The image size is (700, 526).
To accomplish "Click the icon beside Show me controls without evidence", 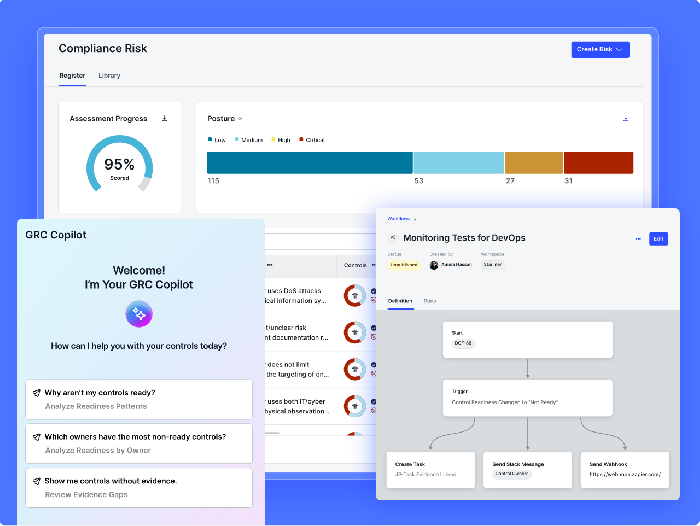I will (37, 481).
